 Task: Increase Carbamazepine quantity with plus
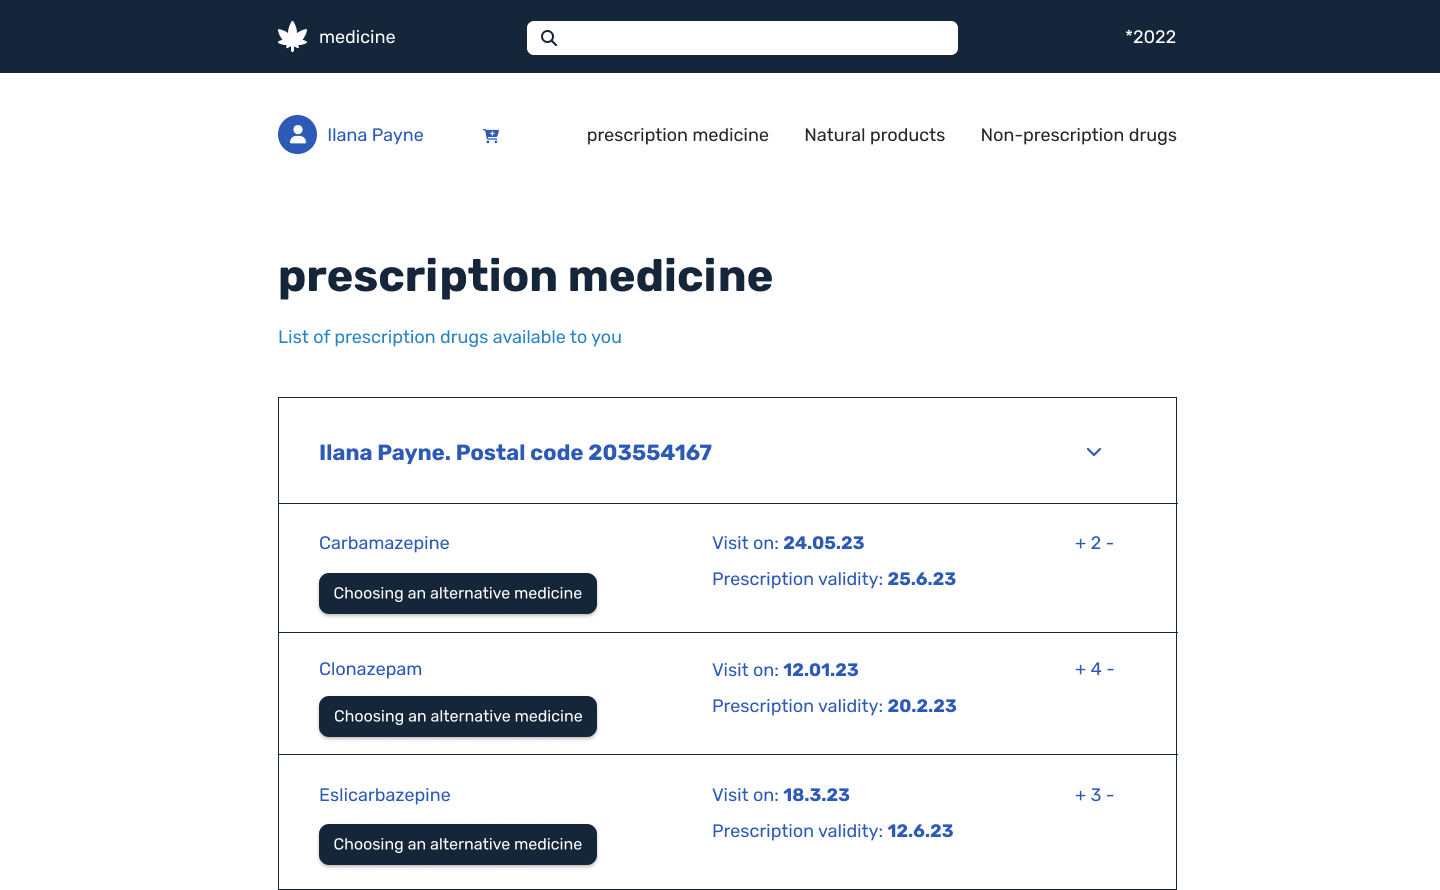point(1080,544)
